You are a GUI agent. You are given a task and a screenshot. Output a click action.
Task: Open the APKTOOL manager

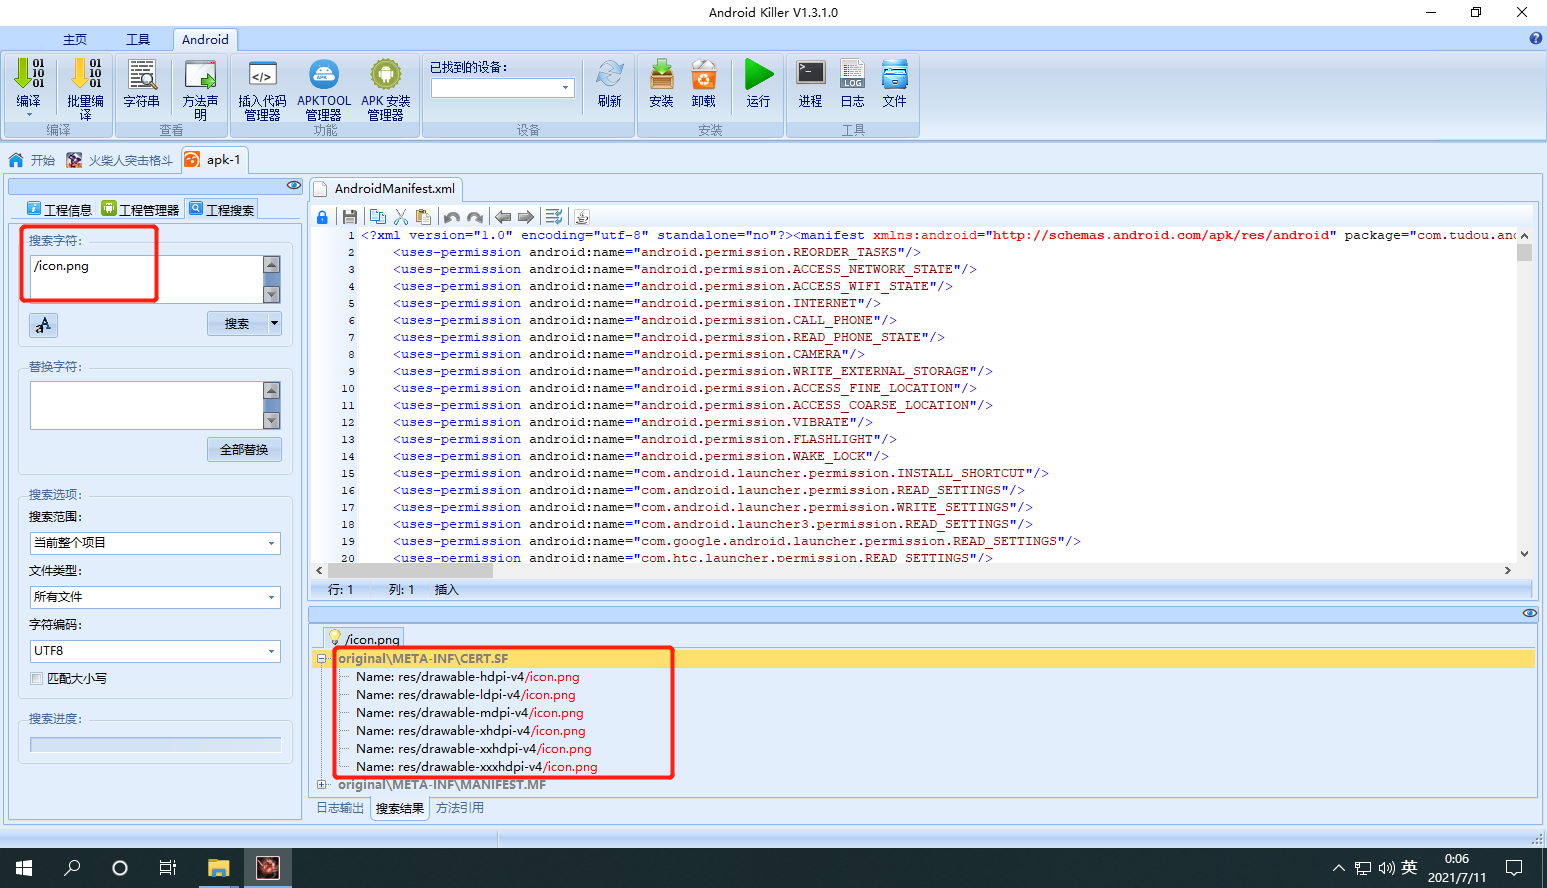coord(323,89)
